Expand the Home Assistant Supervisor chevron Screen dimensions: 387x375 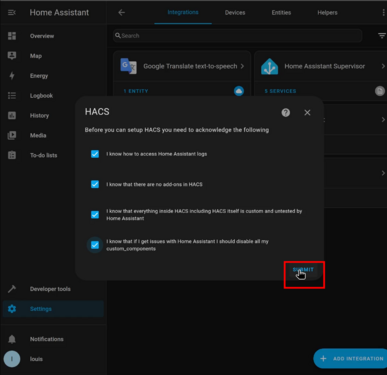tap(383, 66)
